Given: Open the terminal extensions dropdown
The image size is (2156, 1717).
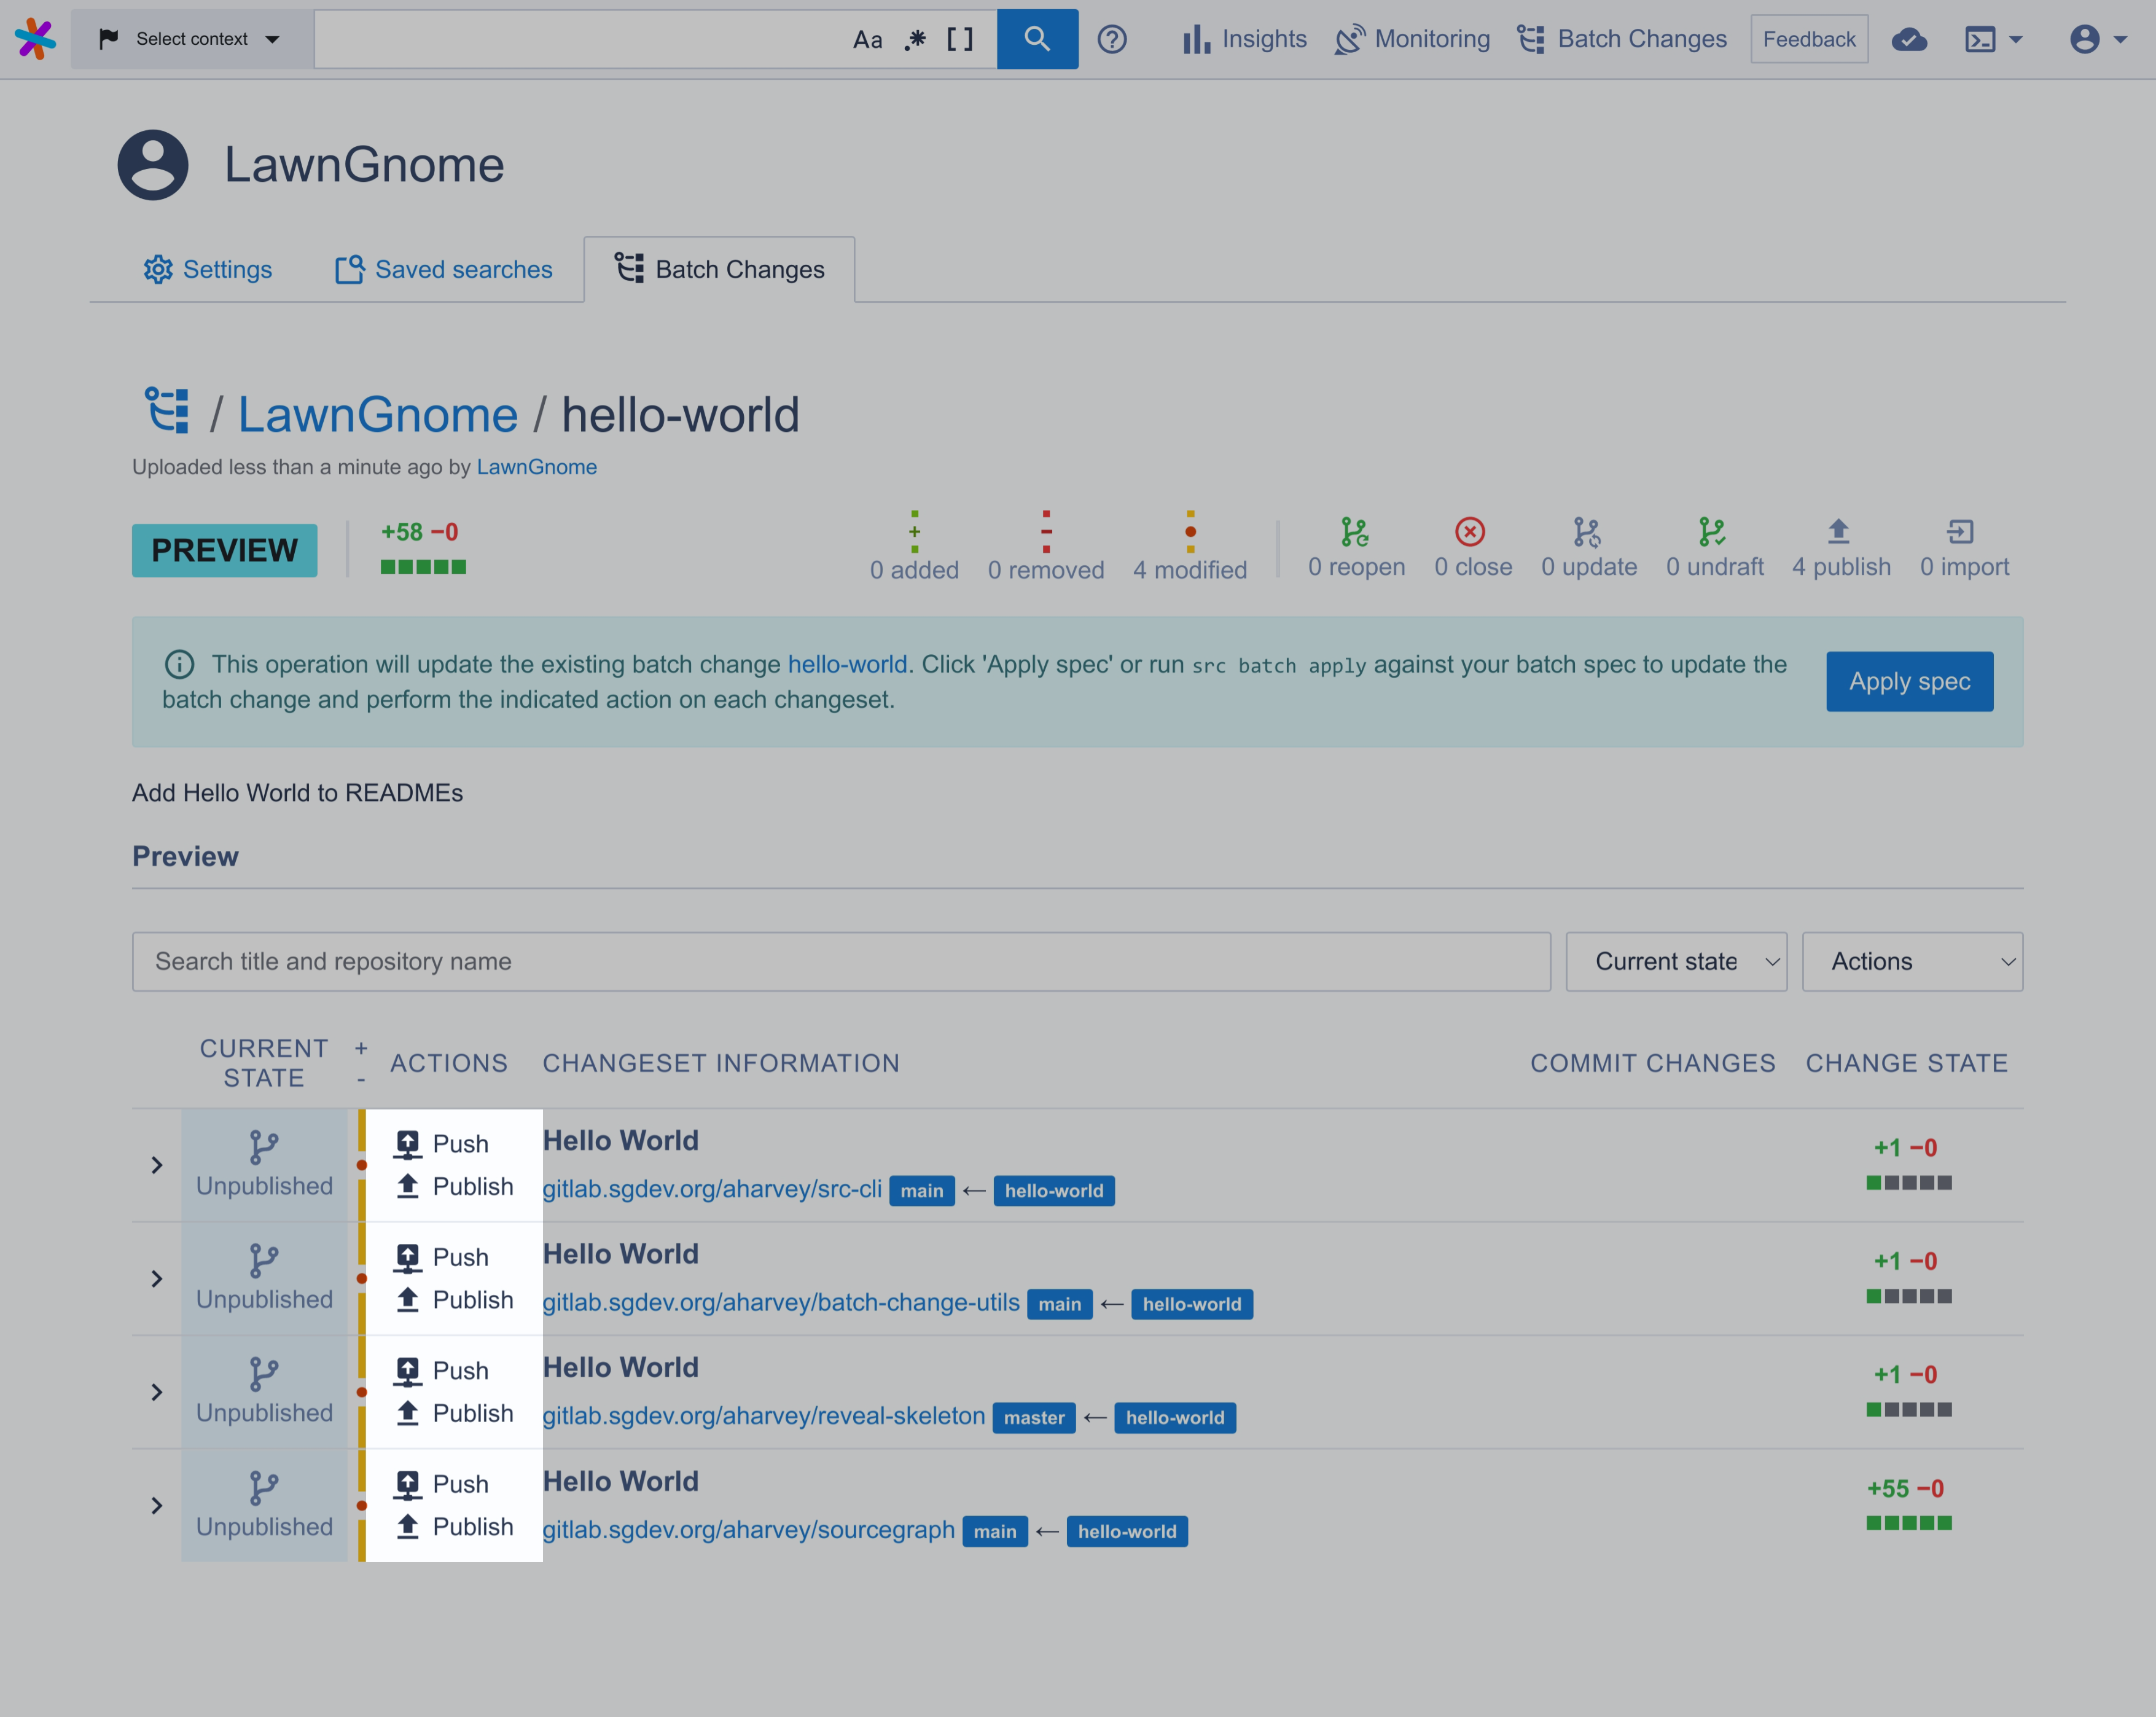Looking at the screenshot, I should (1993, 39).
